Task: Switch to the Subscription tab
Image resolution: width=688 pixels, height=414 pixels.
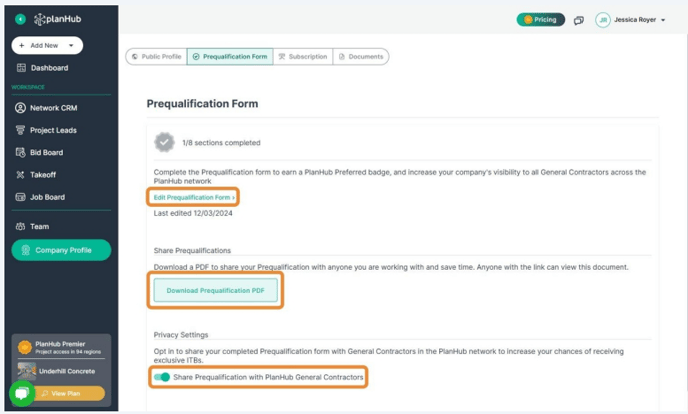Action: tap(303, 57)
